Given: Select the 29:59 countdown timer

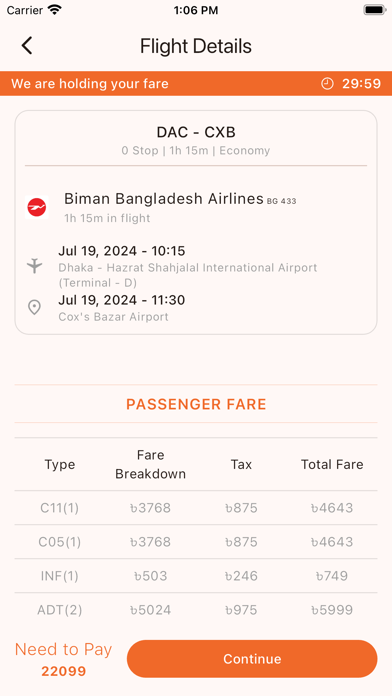Looking at the screenshot, I should 361,83.
